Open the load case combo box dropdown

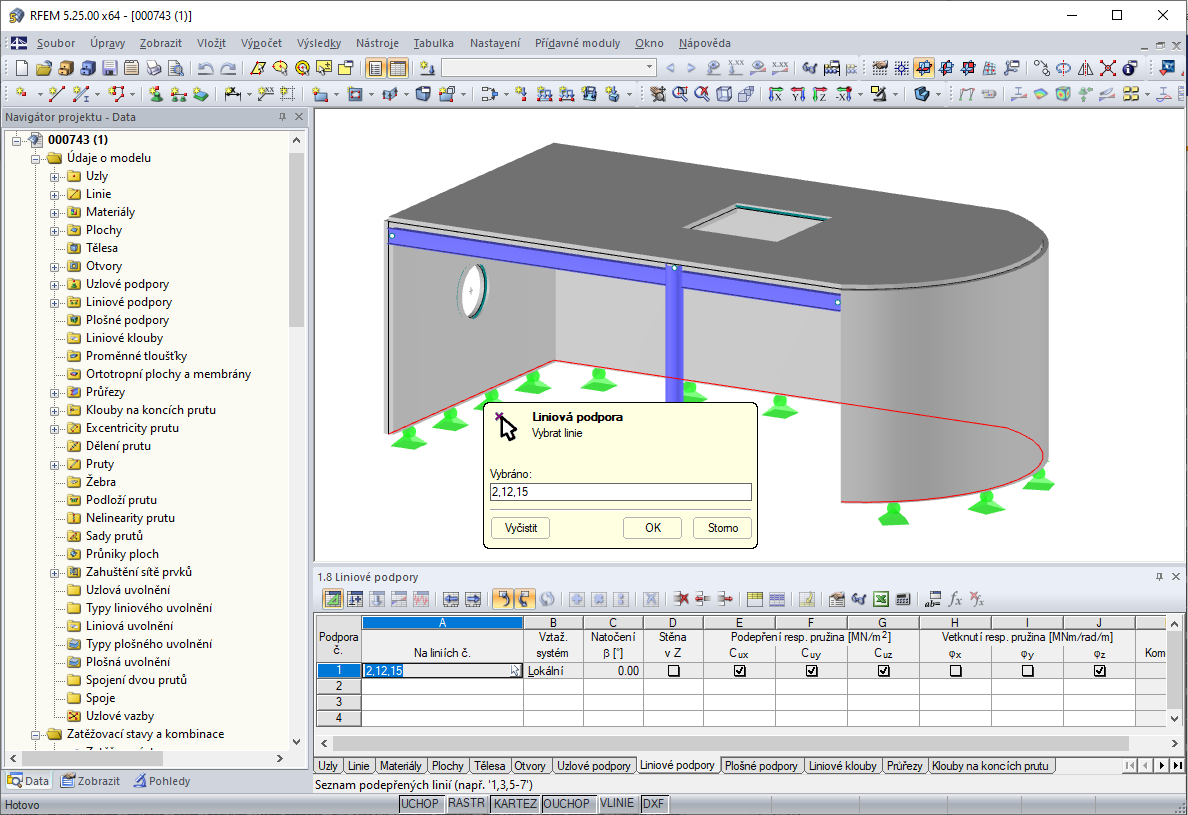649,67
